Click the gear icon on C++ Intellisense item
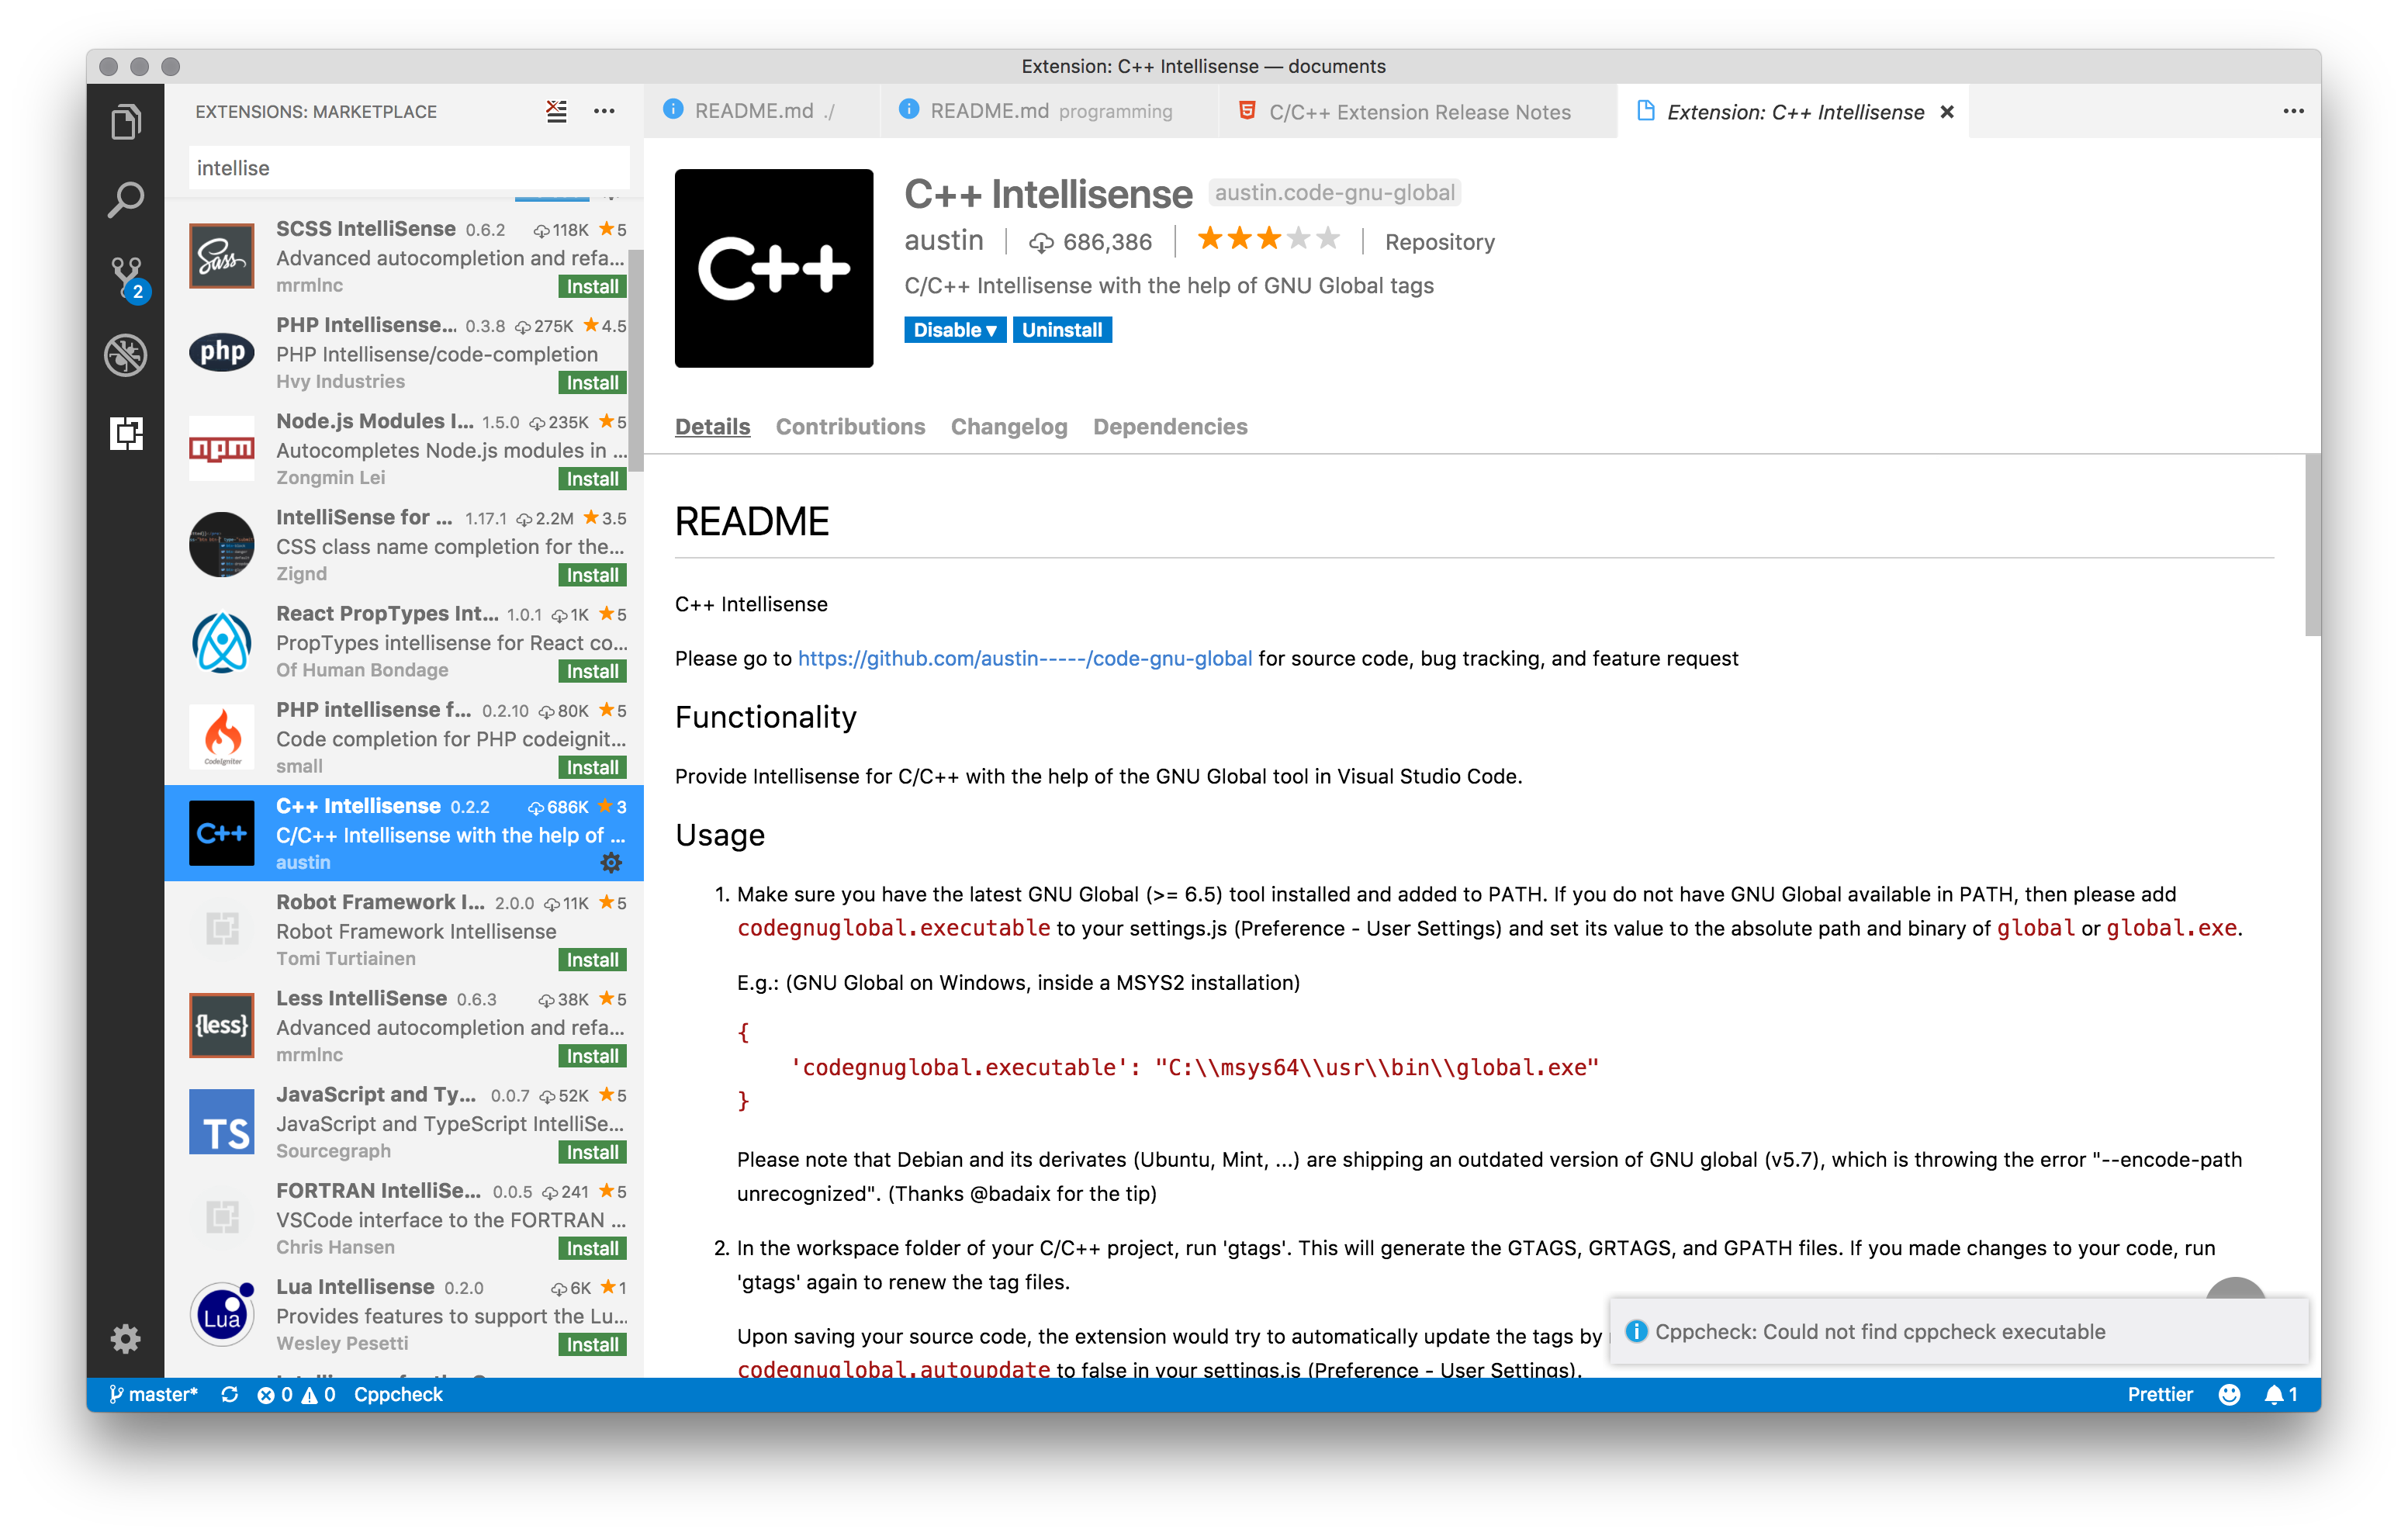2408x1536 pixels. 611,862
